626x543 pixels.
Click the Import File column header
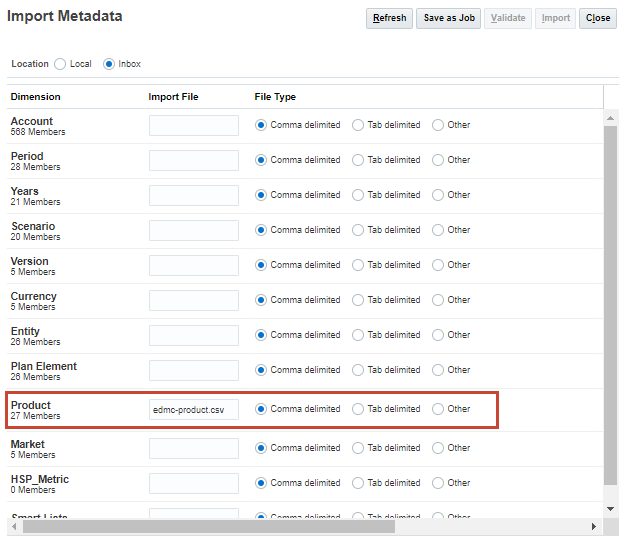pos(173,97)
